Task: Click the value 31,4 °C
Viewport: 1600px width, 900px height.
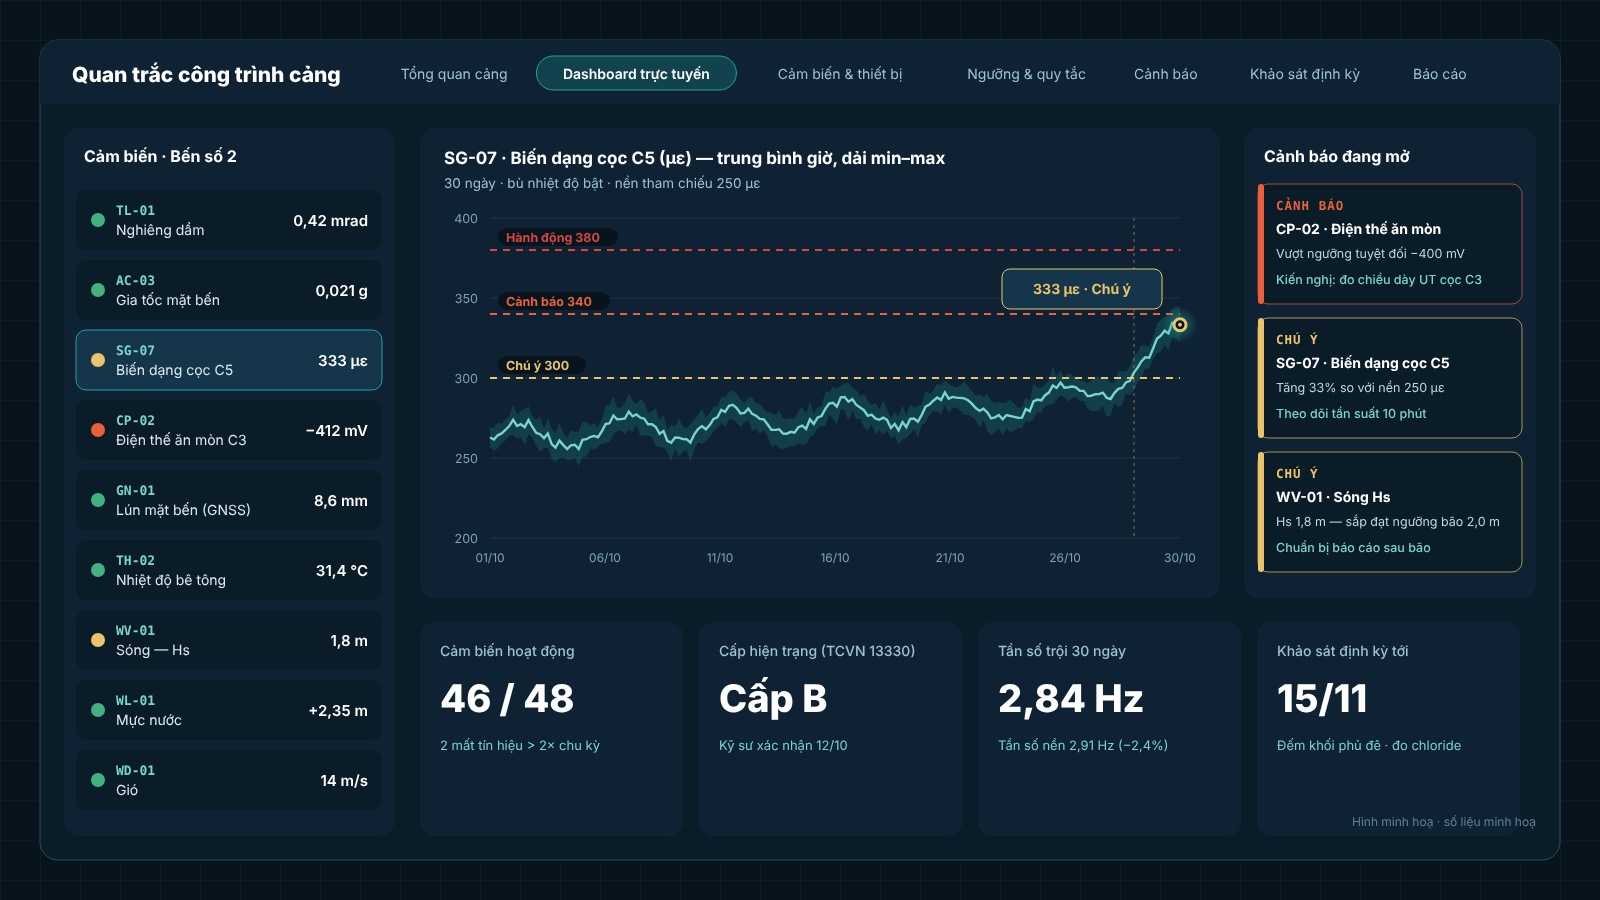Action: tap(342, 571)
